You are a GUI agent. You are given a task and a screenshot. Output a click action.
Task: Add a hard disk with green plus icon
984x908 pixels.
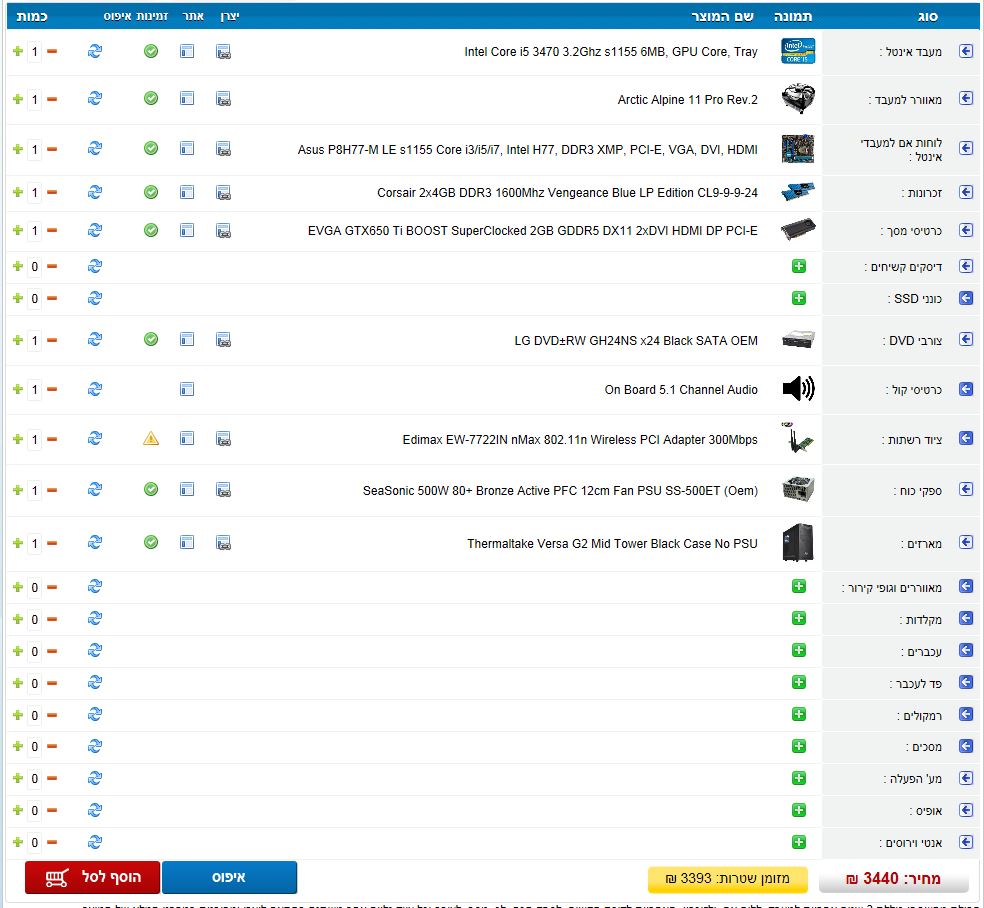click(798, 266)
